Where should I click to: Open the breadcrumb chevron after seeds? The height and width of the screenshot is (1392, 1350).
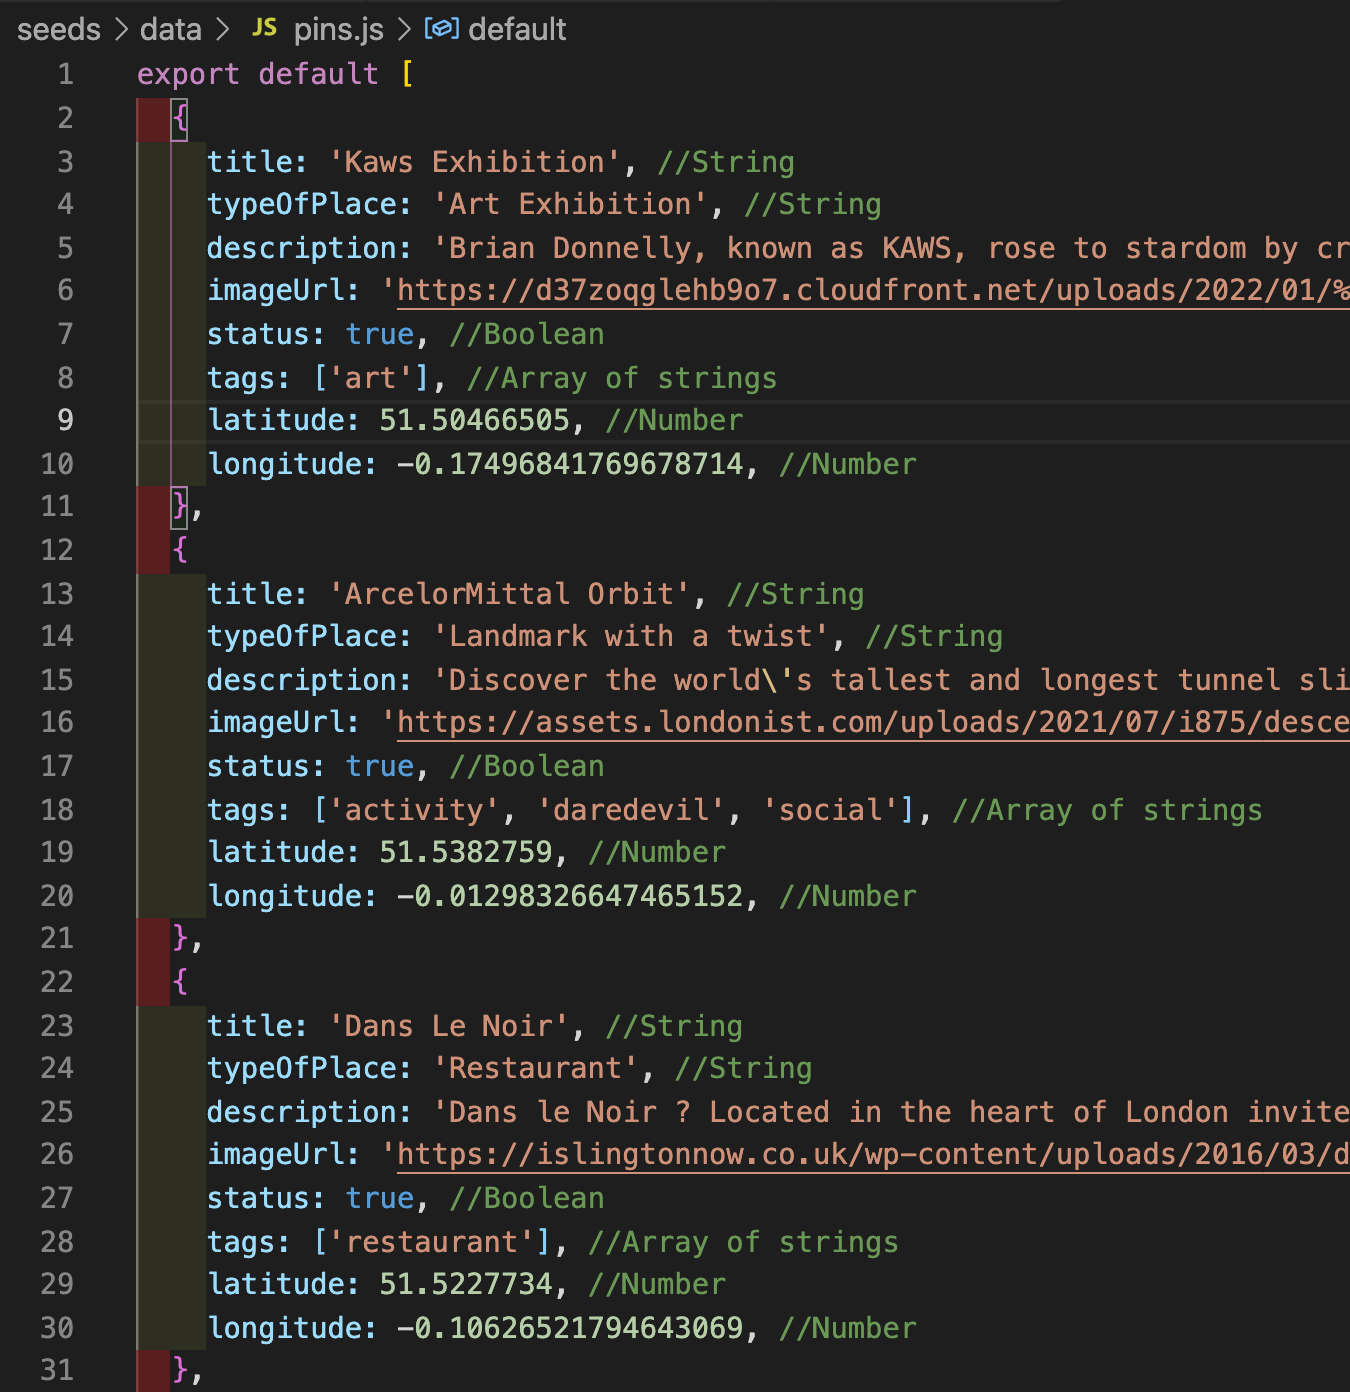click(x=122, y=29)
